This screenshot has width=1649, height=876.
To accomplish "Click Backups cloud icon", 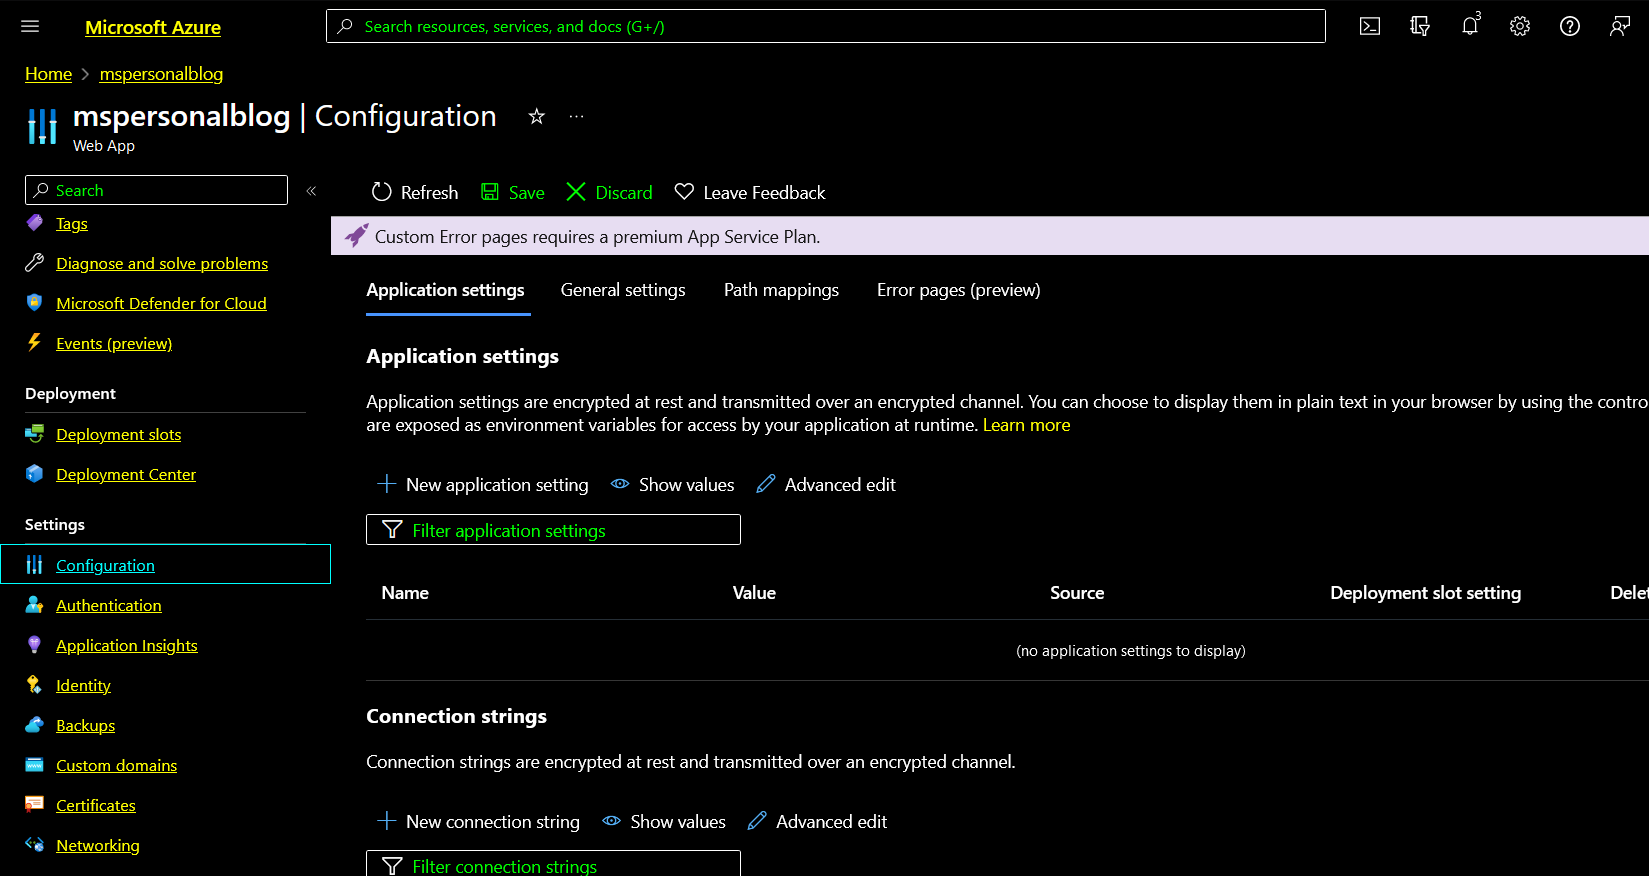I will tap(35, 725).
